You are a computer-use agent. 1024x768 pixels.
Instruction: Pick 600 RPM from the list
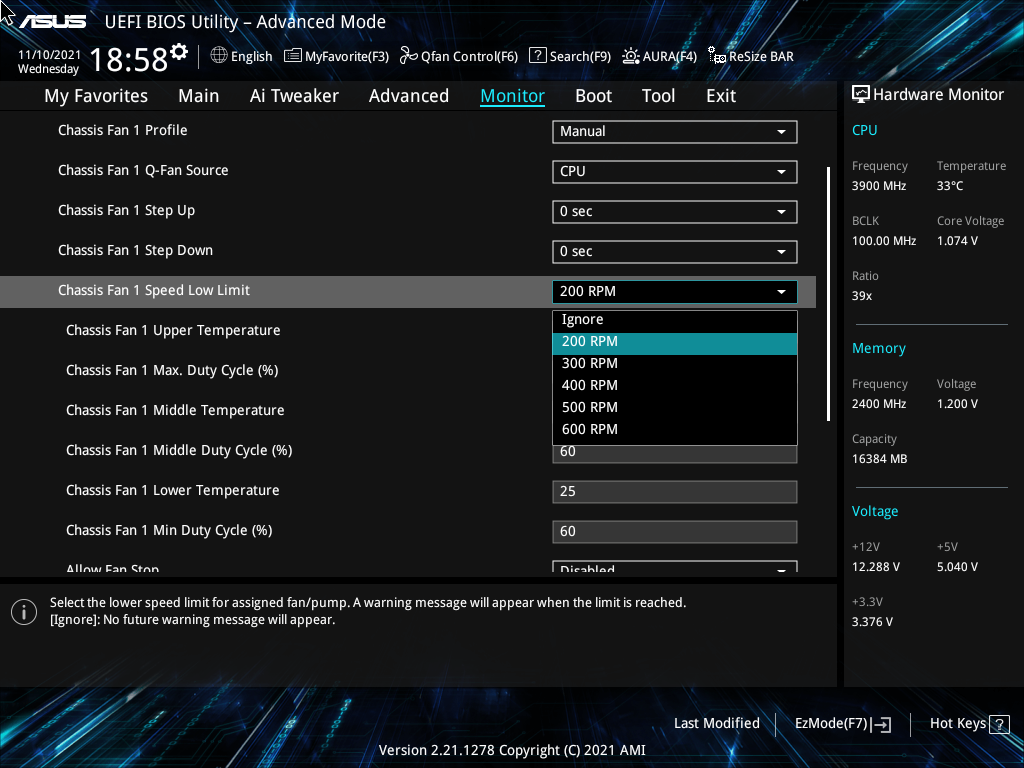tap(675, 430)
